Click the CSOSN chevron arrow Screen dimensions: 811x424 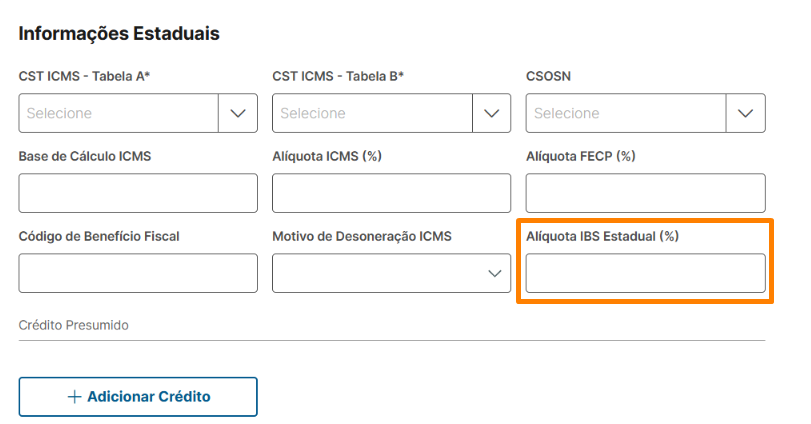pyautogui.click(x=745, y=113)
